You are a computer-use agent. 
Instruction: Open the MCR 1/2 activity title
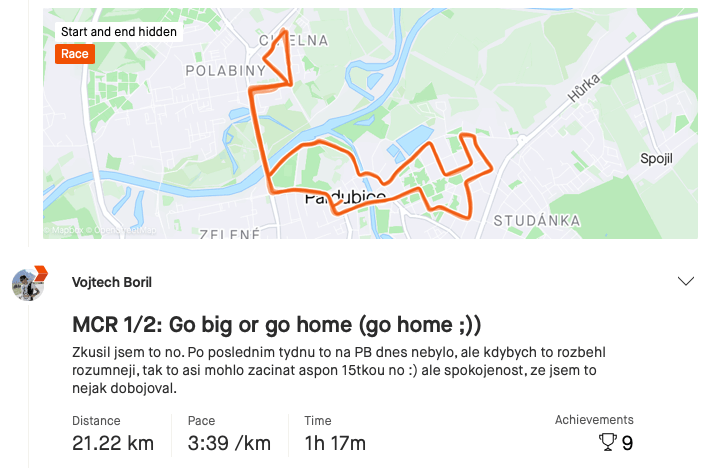click(x=277, y=325)
